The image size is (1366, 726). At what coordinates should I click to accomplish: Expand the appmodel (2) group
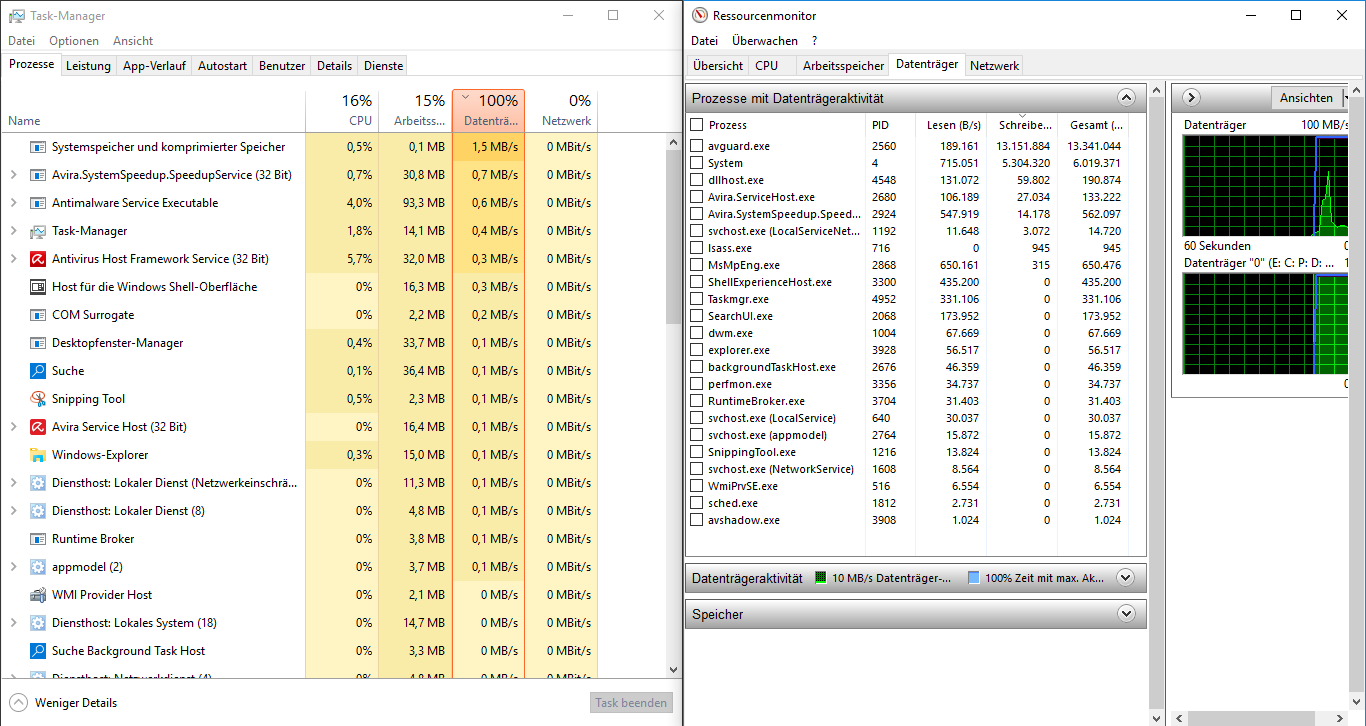[13, 567]
